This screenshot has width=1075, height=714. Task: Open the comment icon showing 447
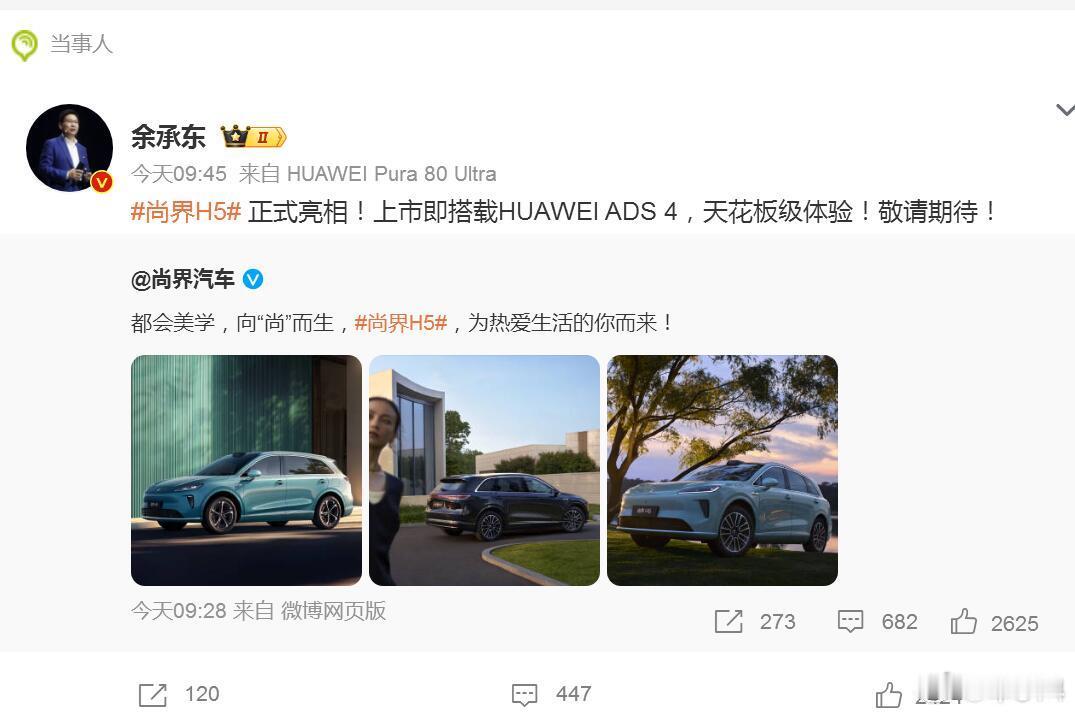pos(524,694)
